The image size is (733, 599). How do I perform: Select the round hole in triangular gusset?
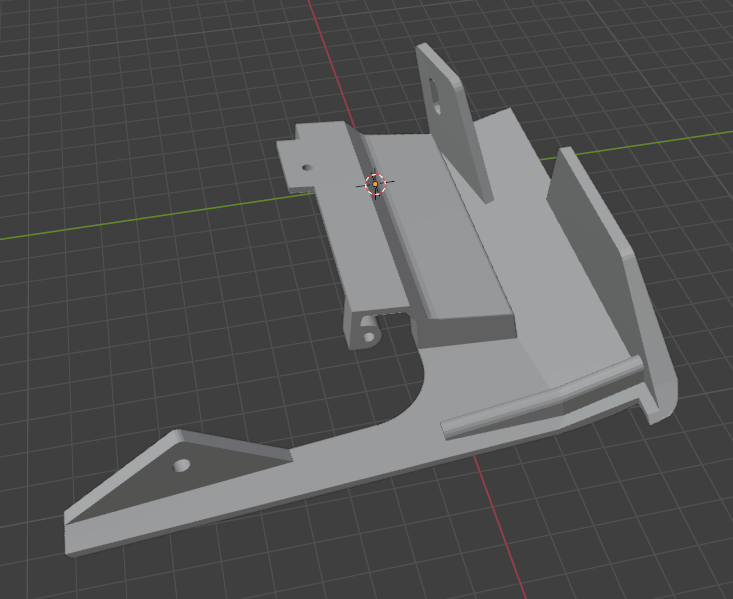click(x=181, y=465)
